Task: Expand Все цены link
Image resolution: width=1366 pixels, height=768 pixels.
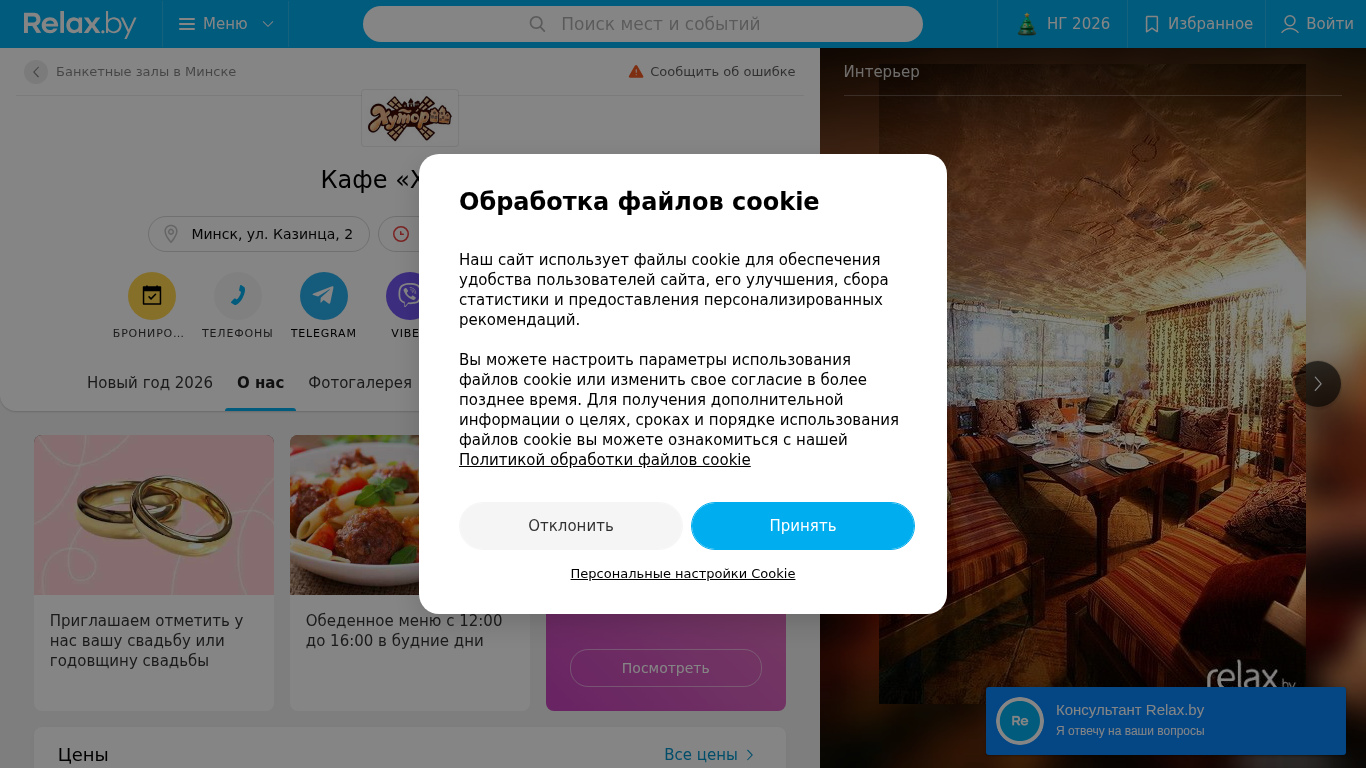Action: tap(709, 755)
